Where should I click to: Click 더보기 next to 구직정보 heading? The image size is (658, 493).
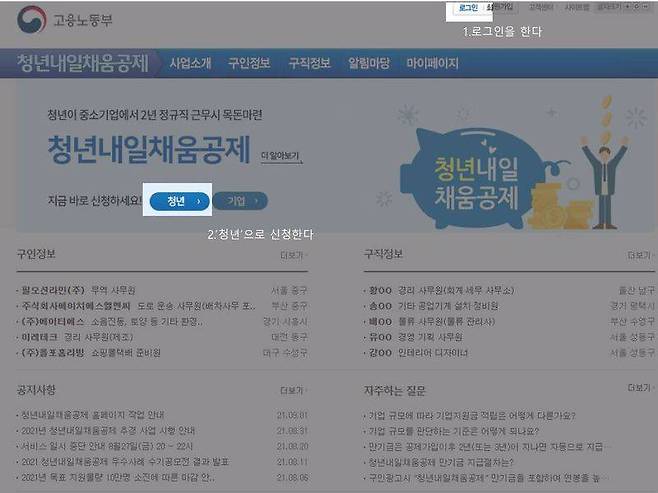click(640, 255)
